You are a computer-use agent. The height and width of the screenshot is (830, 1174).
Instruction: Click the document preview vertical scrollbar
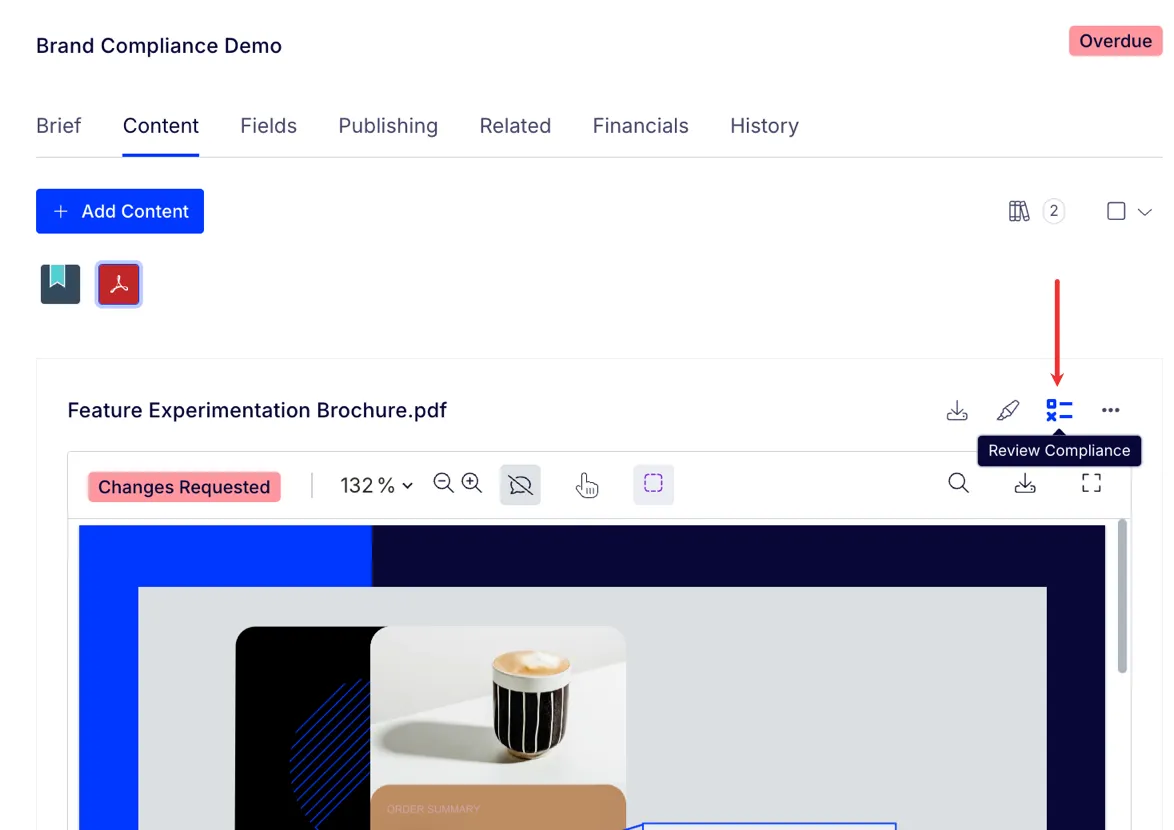[x=1122, y=596]
